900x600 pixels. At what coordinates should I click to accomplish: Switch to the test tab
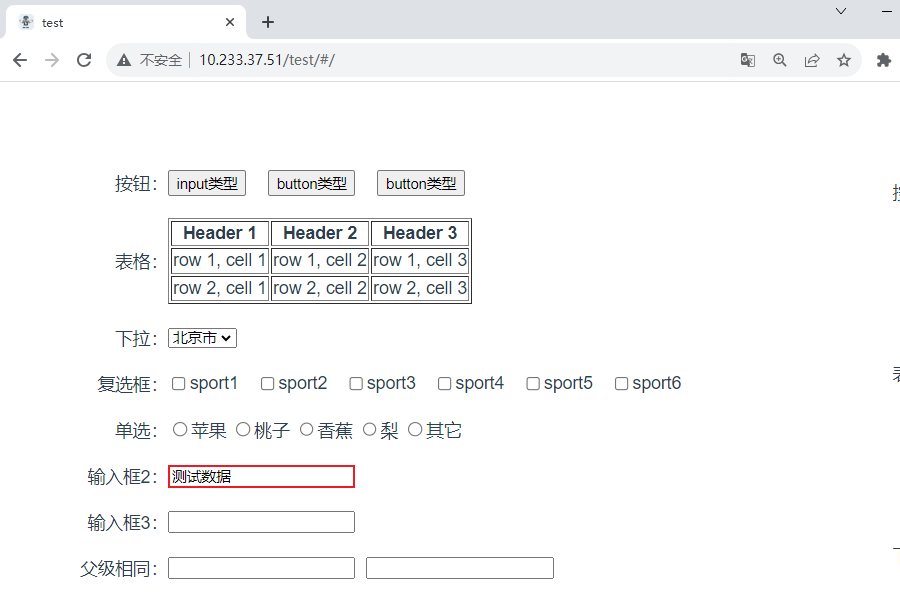coord(120,22)
